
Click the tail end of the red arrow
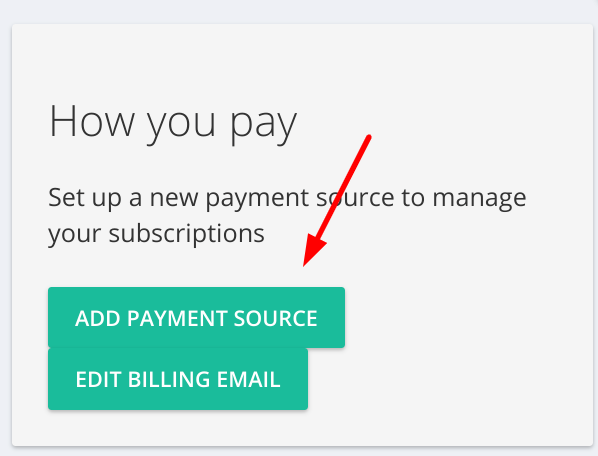click(368, 137)
